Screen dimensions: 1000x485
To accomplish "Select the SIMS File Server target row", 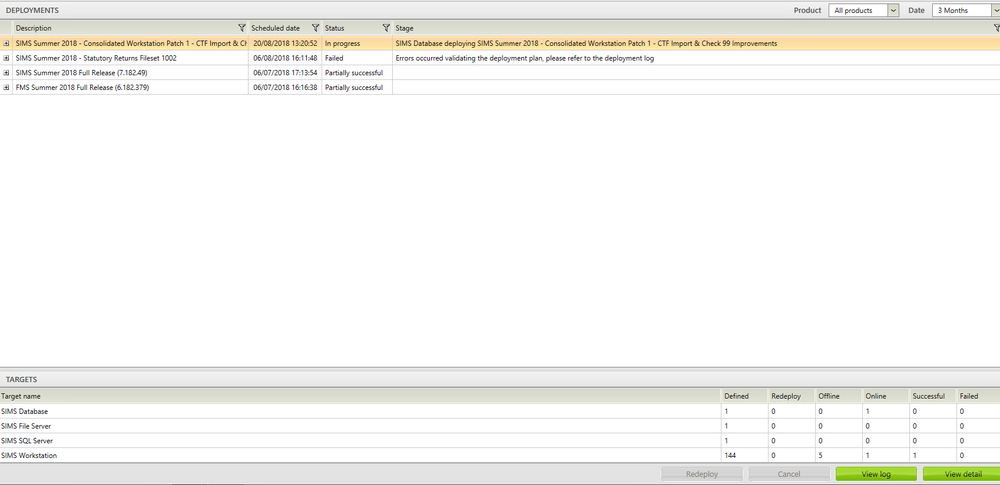I will [500, 426].
